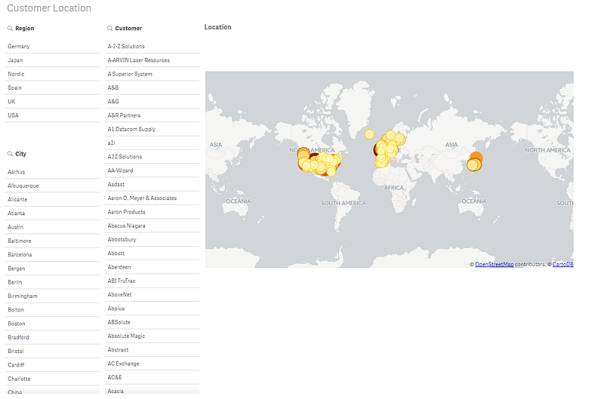Open the CartoDB attribution link

tap(562, 264)
